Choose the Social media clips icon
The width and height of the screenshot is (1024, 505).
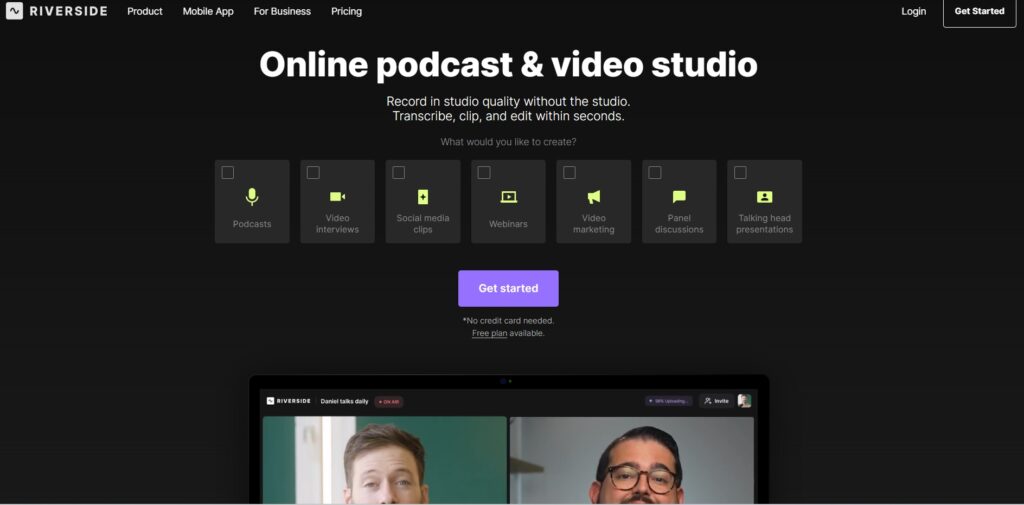pos(423,197)
